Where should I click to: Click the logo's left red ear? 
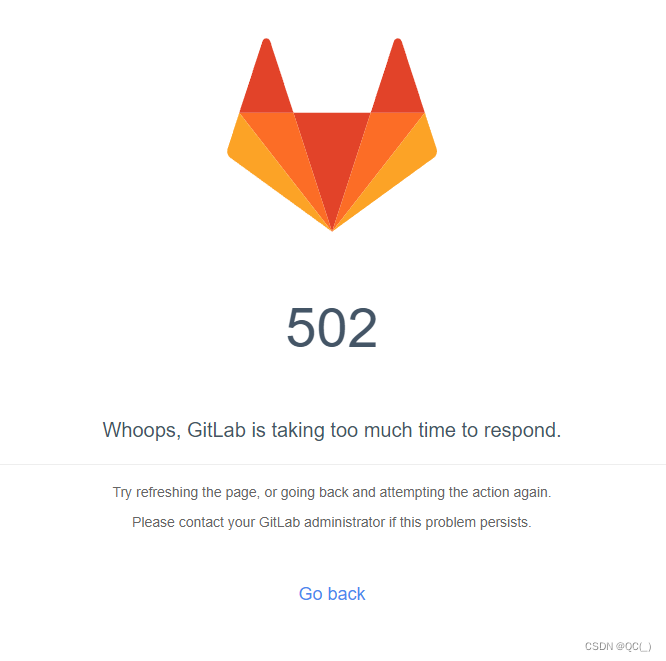click(x=266, y=83)
